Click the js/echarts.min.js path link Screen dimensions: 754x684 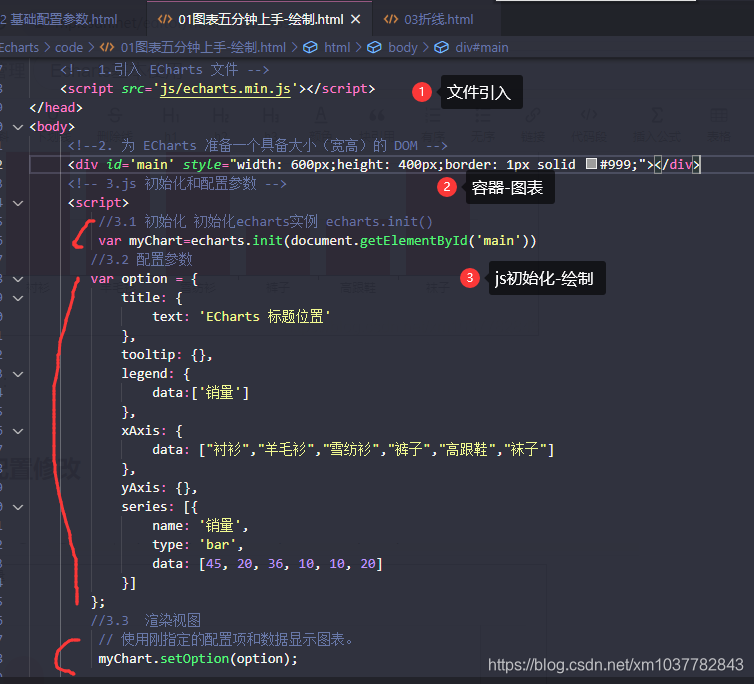coord(225,89)
